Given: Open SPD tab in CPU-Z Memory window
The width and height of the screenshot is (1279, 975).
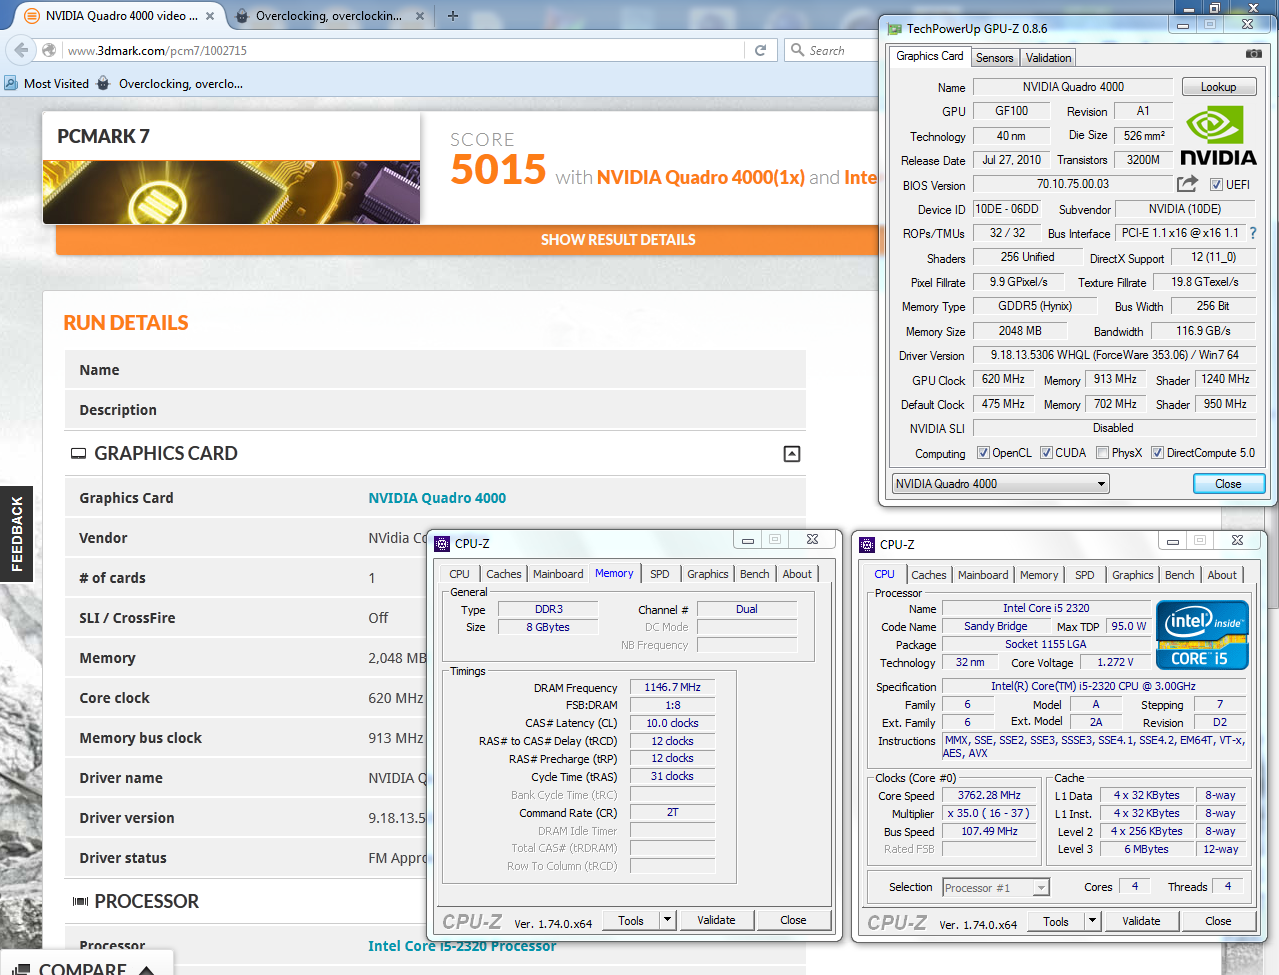Looking at the screenshot, I should 660,574.
